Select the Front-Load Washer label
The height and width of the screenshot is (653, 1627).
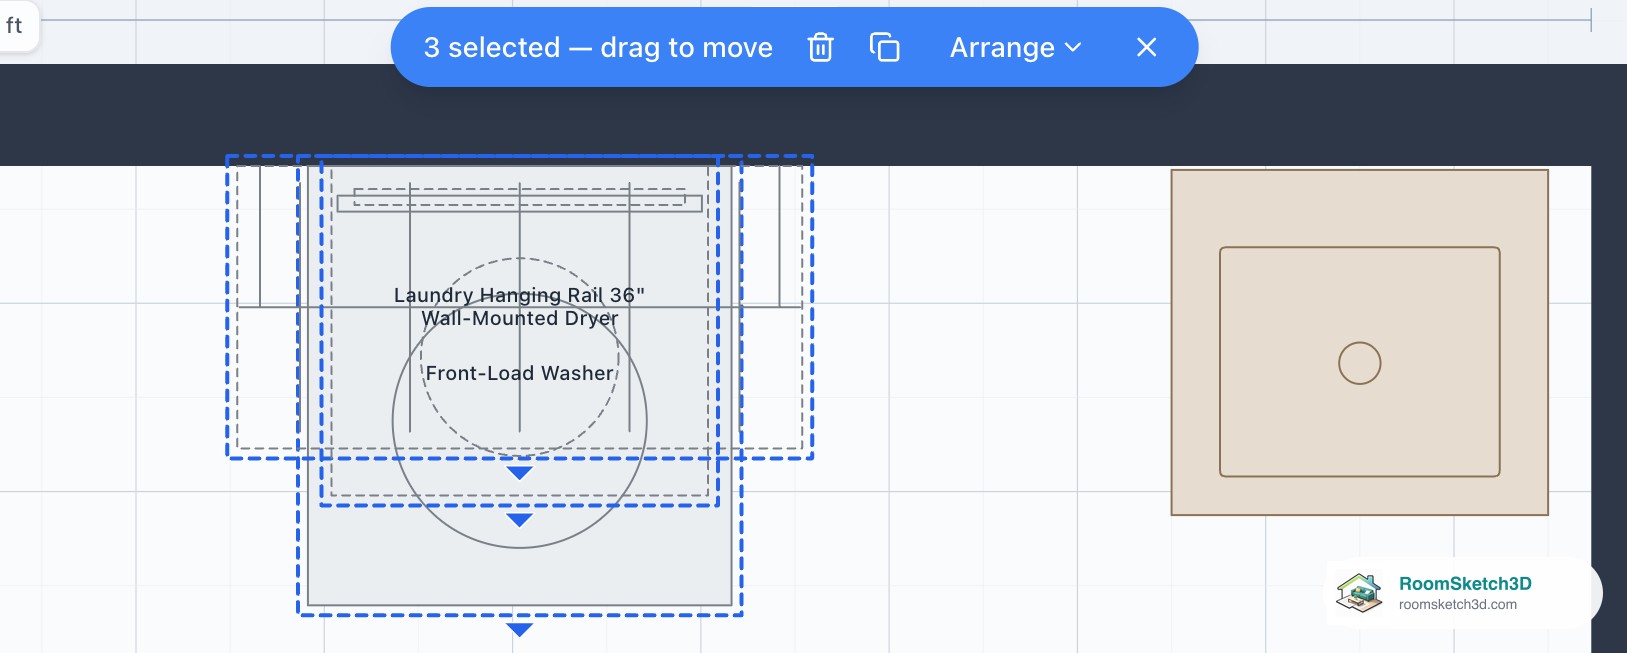(x=520, y=373)
